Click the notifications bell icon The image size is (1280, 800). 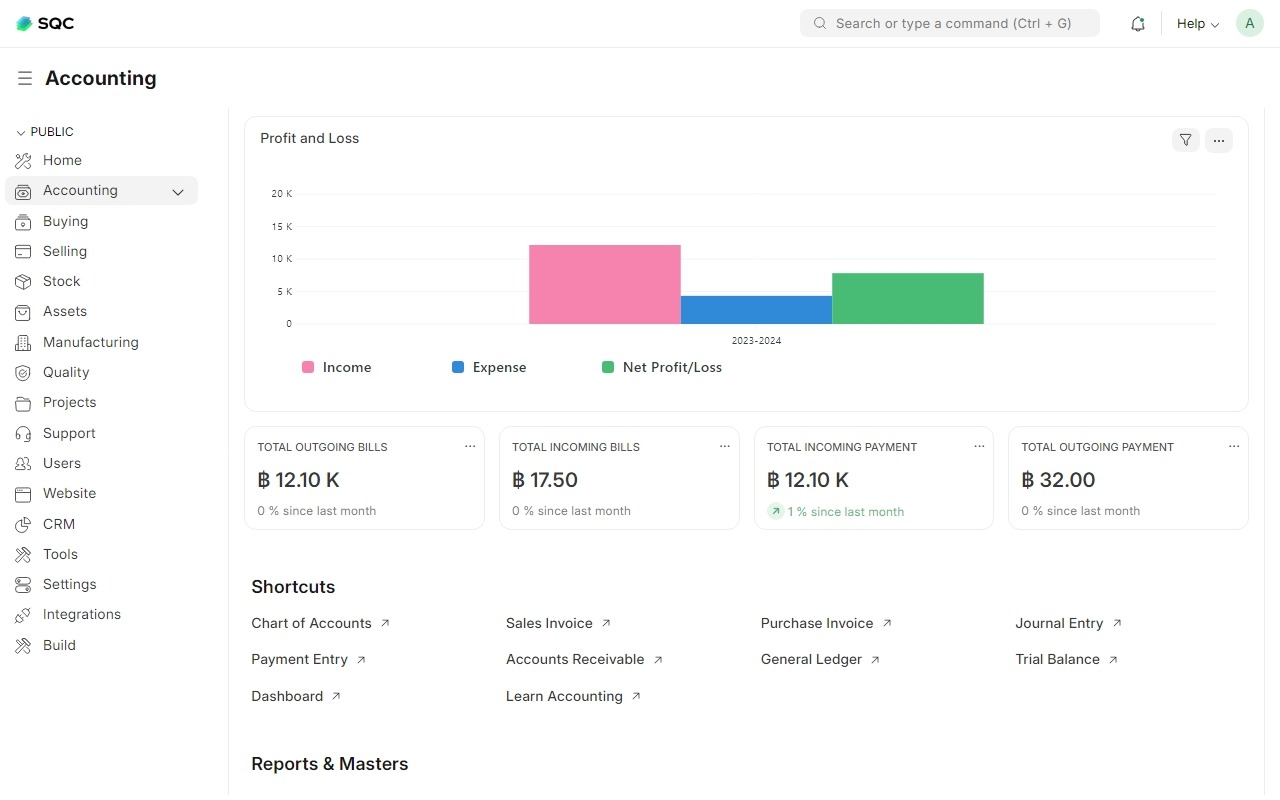pos(1137,24)
